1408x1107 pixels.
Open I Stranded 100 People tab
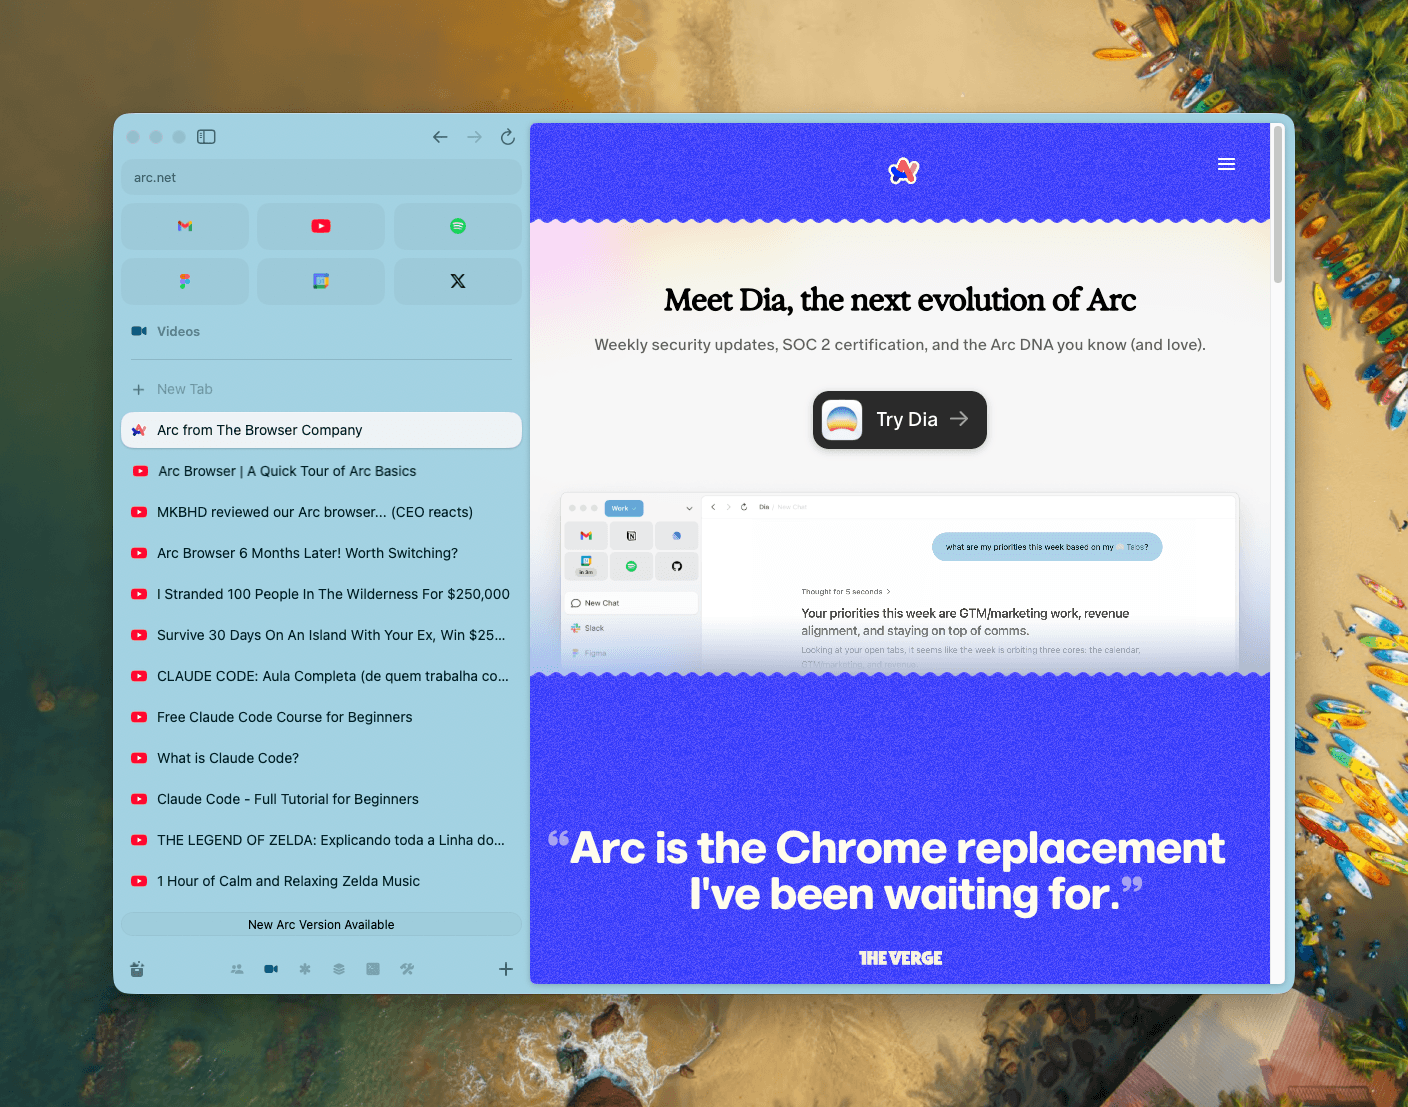pos(321,594)
